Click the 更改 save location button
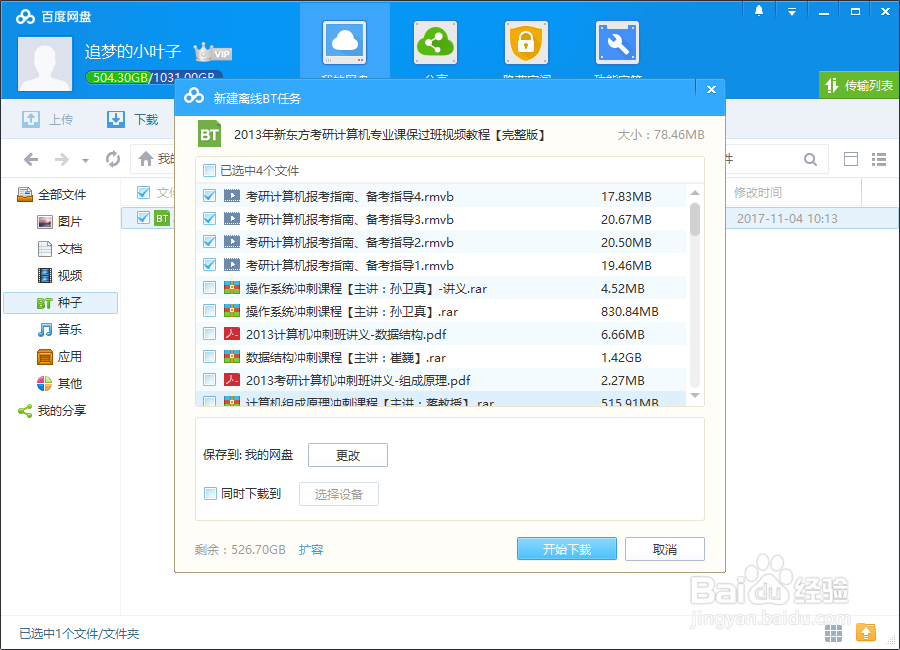Screen dimensions: 900x650 point(348,455)
